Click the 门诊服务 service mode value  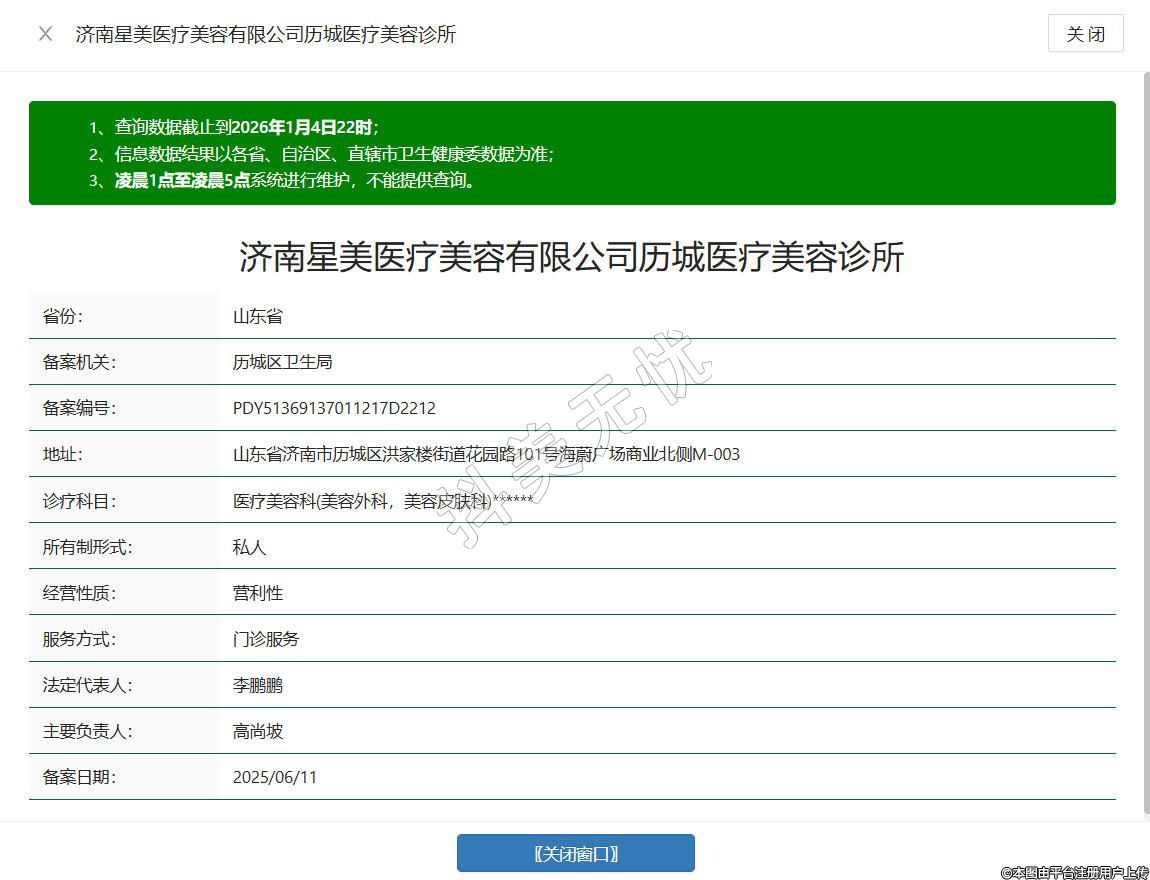coord(266,639)
